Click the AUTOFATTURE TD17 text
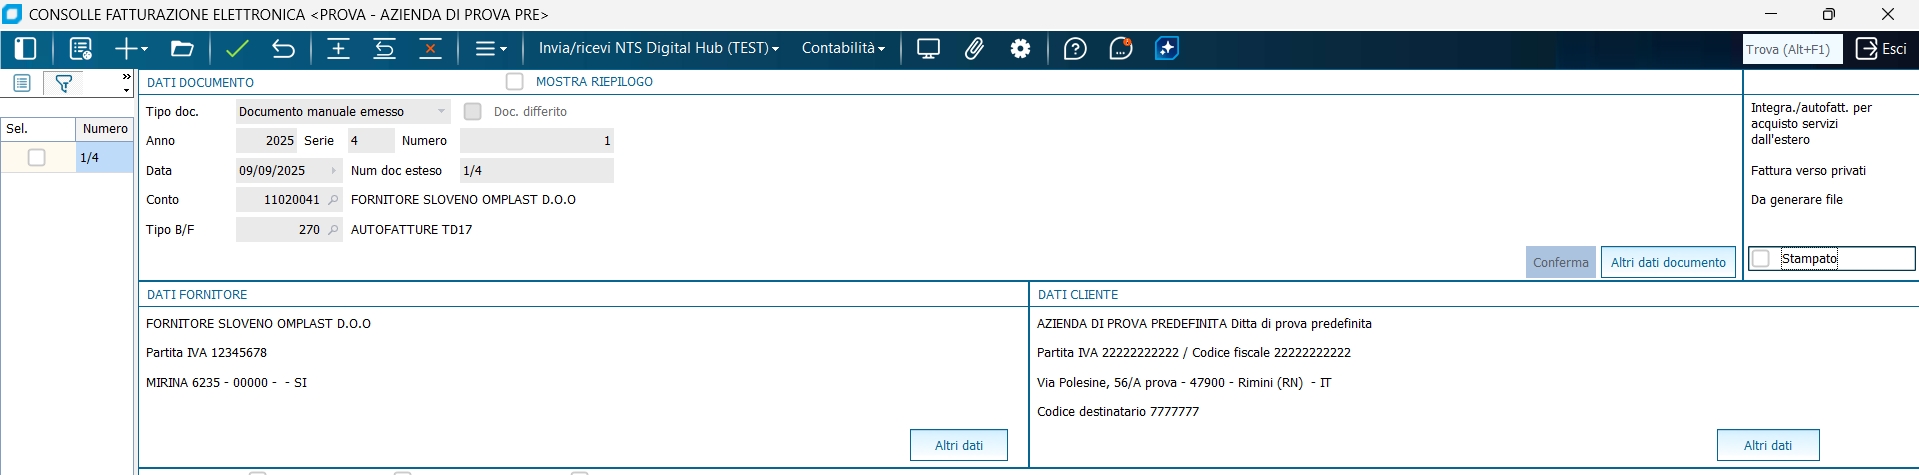Viewport: 1919px width, 475px height. point(411,230)
